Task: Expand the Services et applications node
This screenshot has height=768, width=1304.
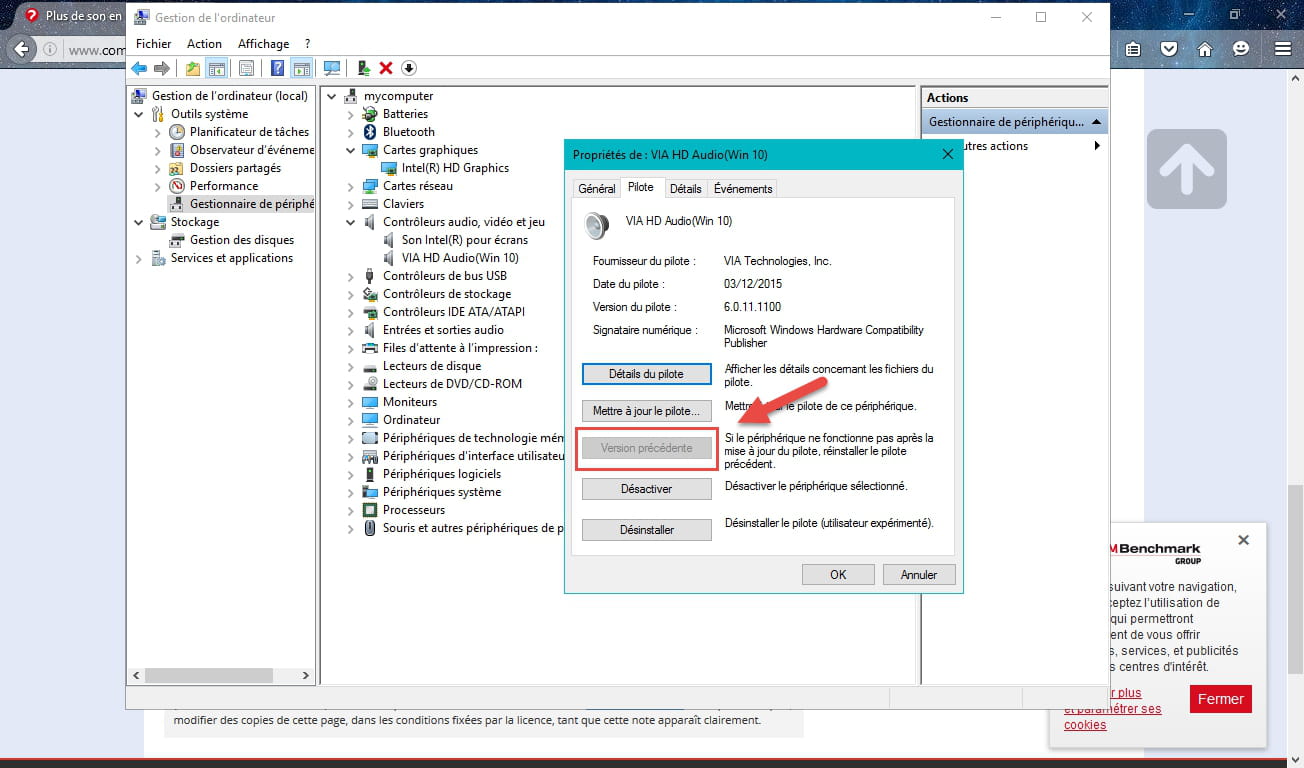Action: (139, 258)
